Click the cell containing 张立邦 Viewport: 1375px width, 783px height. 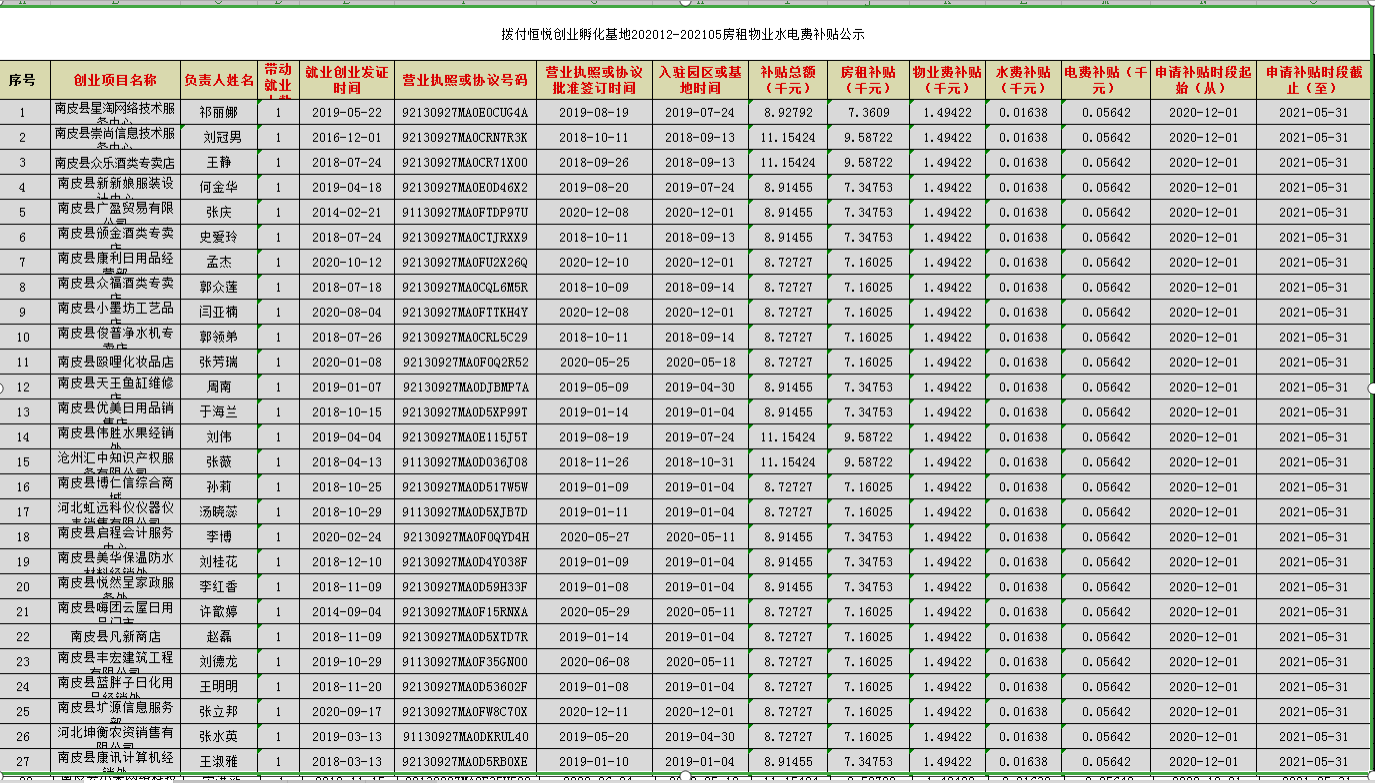pyautogui.click(x=219, y=712)
